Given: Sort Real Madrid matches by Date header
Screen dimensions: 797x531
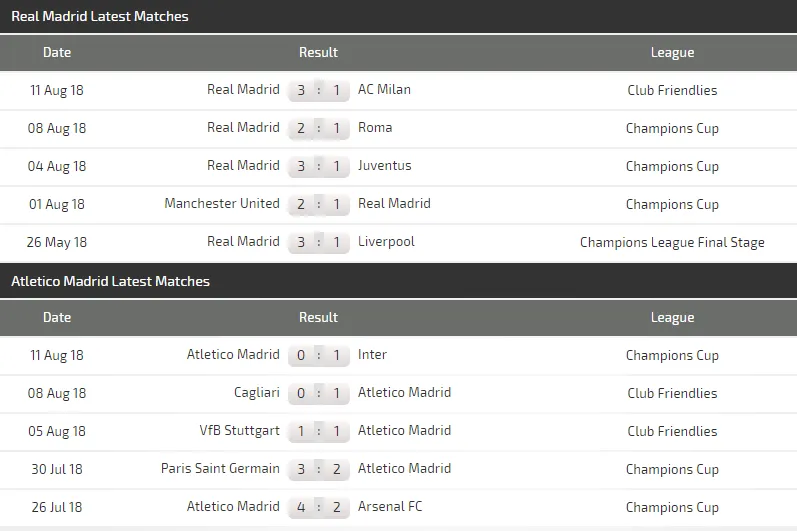Looking at the screenshot, I should 57,52.
